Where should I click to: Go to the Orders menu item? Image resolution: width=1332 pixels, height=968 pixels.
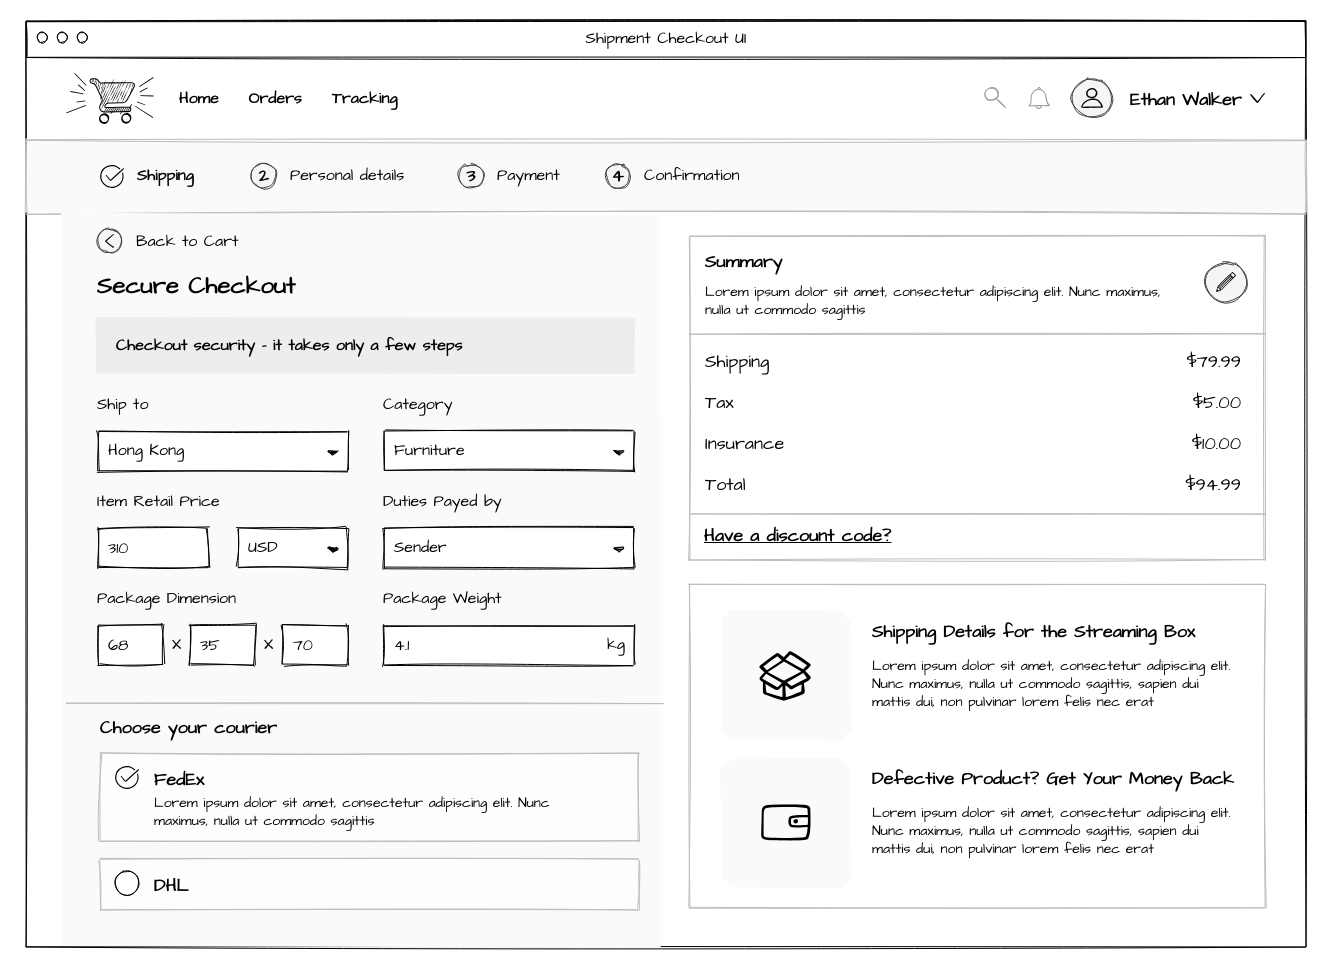(275, 98)
